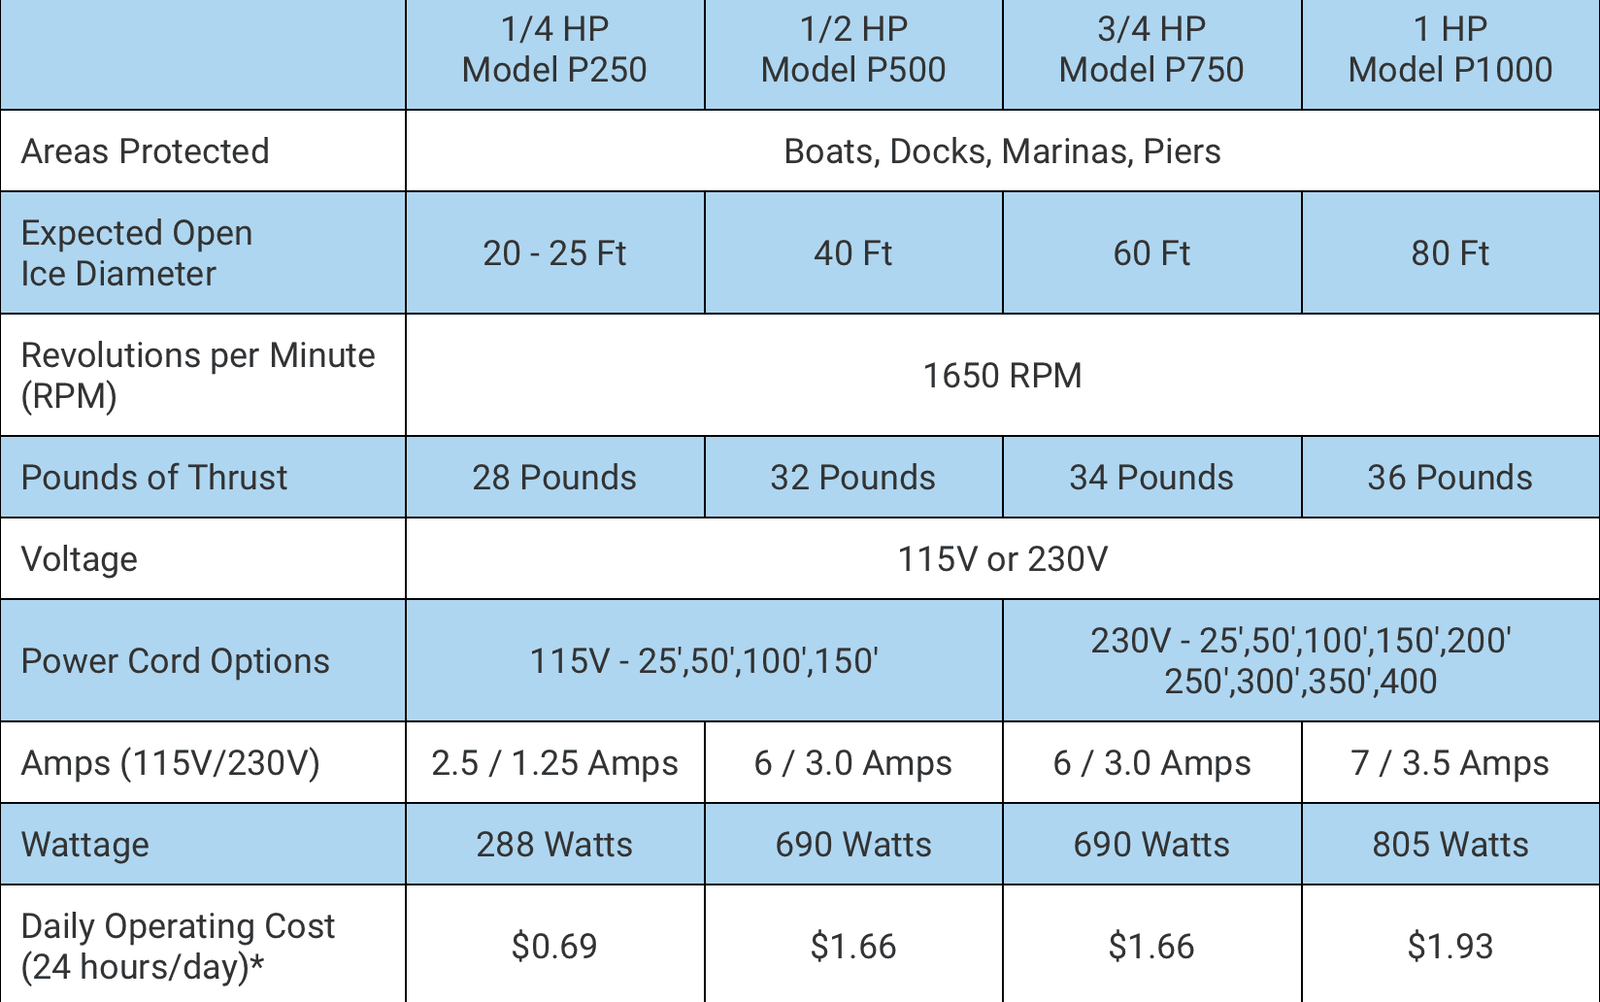Click the Areas Protected row label
1600x1002 pixels.
(145, 151)
